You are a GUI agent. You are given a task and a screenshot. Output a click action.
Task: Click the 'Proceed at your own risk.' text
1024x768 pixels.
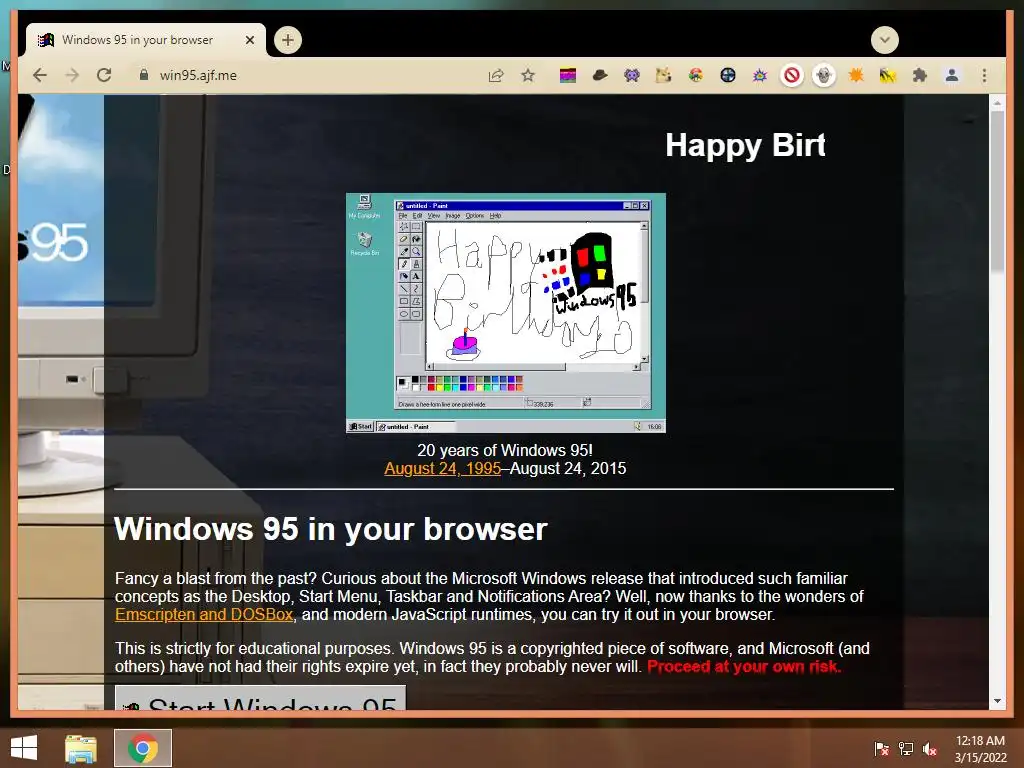click(744, 667)
